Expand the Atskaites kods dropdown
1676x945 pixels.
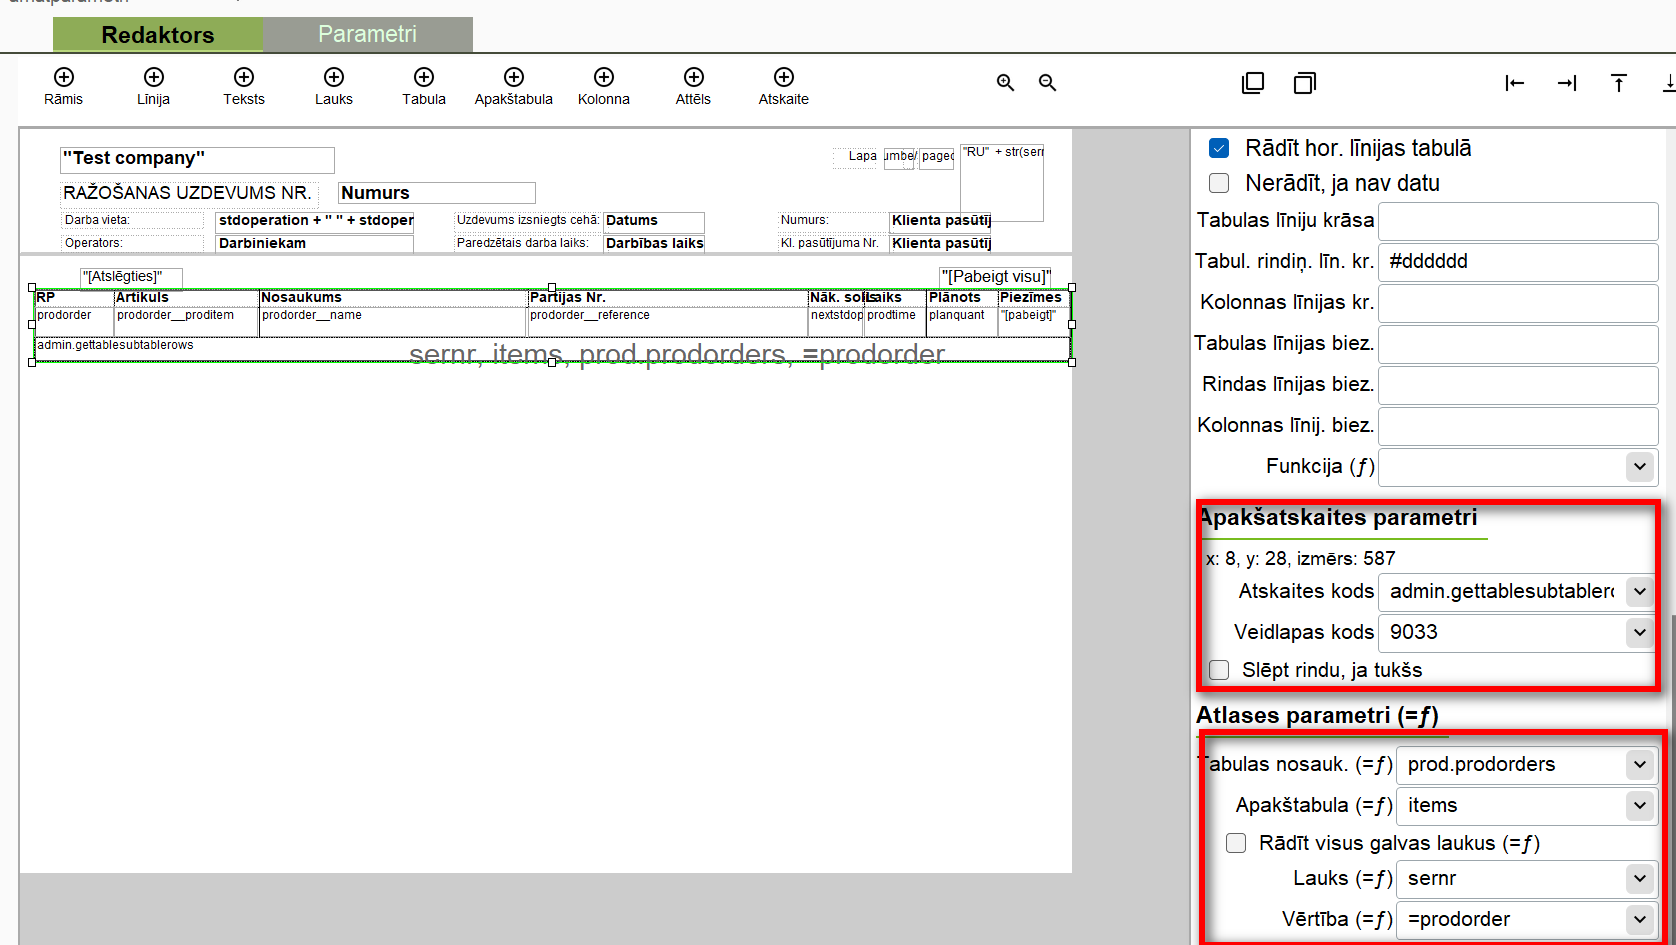coord(1639,591)
